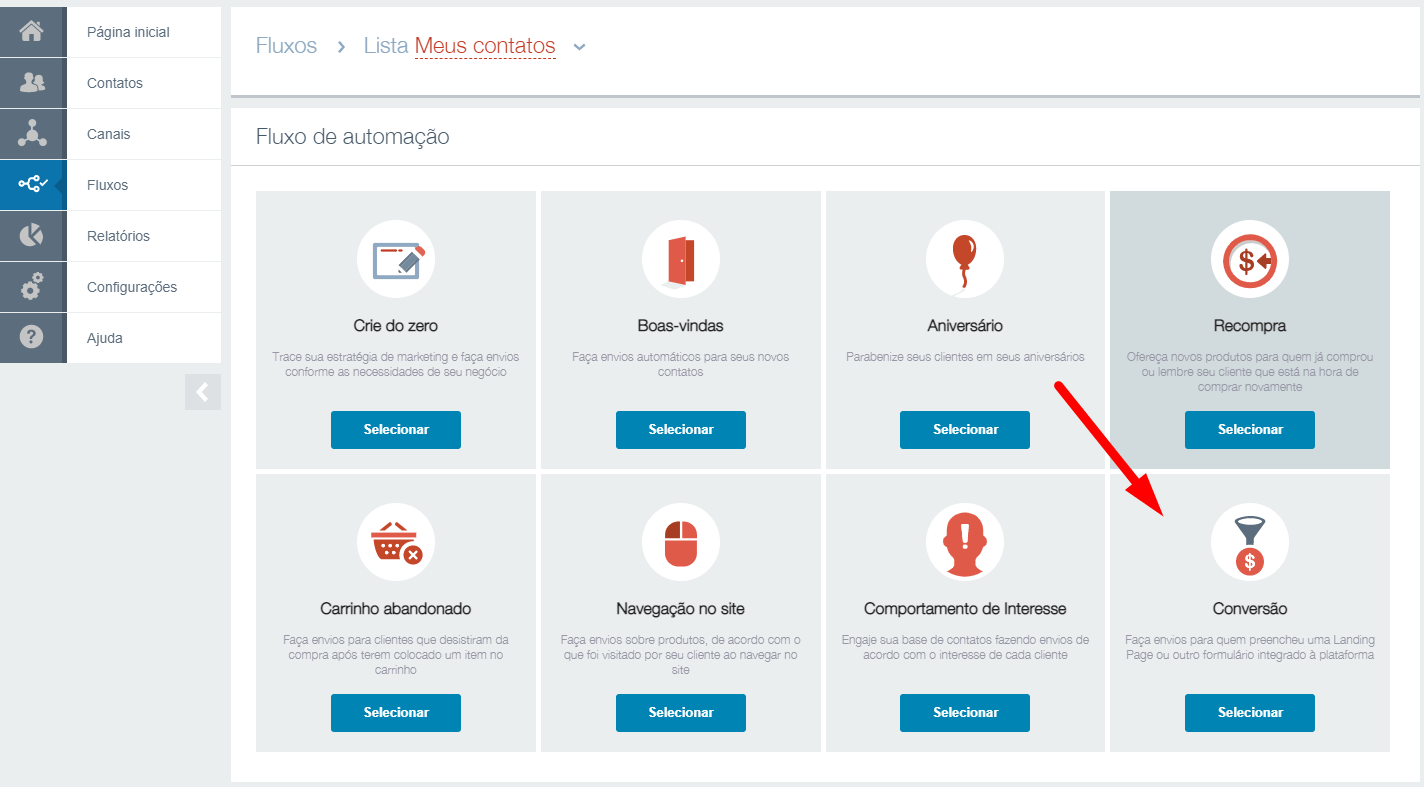Collapse the sidebar with arrow button
Viewport: 1424px width, 787px height.
(203, 392)
